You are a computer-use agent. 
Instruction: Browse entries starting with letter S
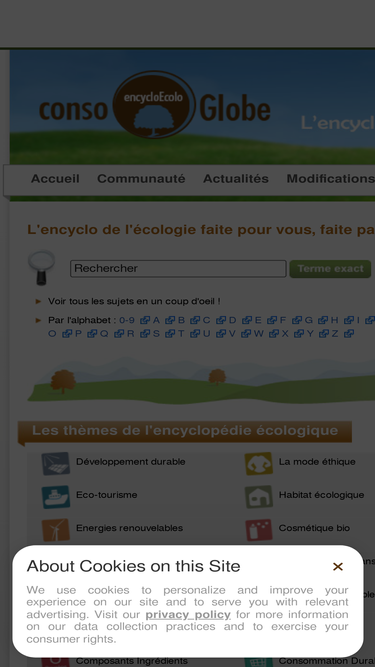[x=156, y=334]
